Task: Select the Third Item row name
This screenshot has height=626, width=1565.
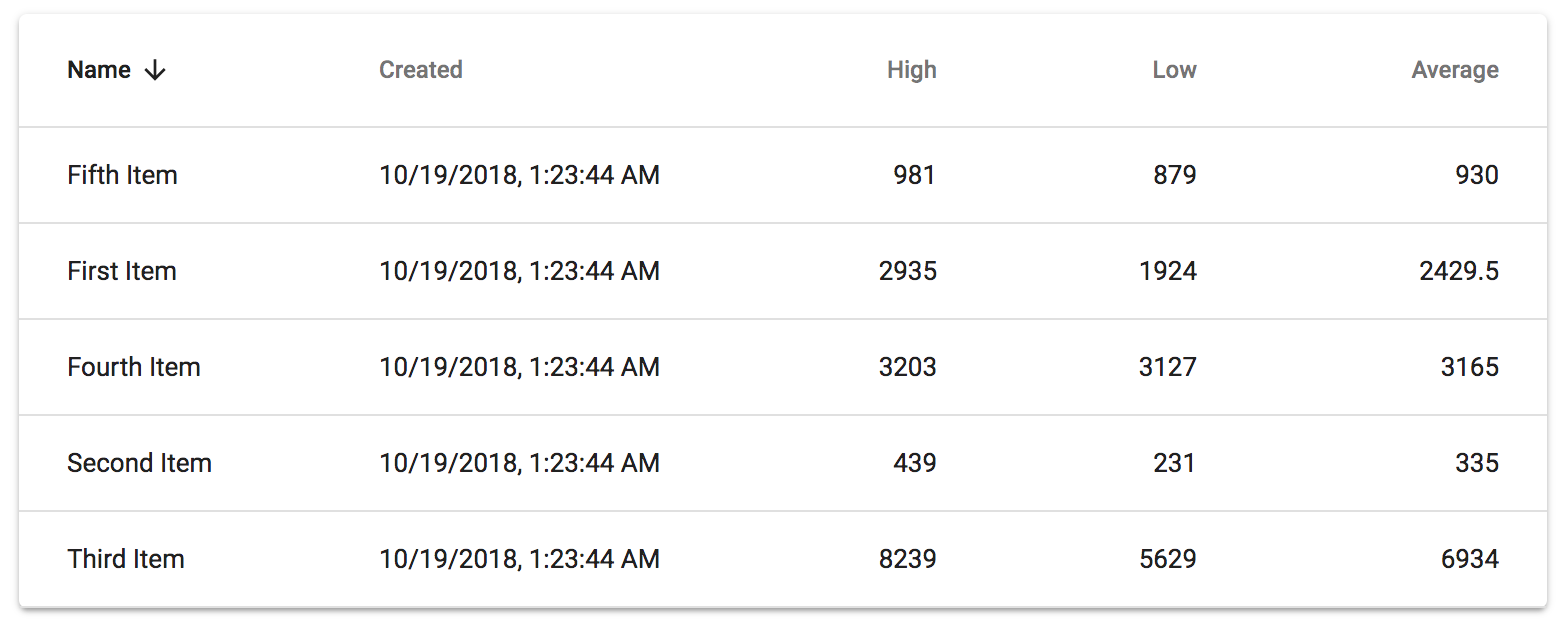Action: click(125, 559)
